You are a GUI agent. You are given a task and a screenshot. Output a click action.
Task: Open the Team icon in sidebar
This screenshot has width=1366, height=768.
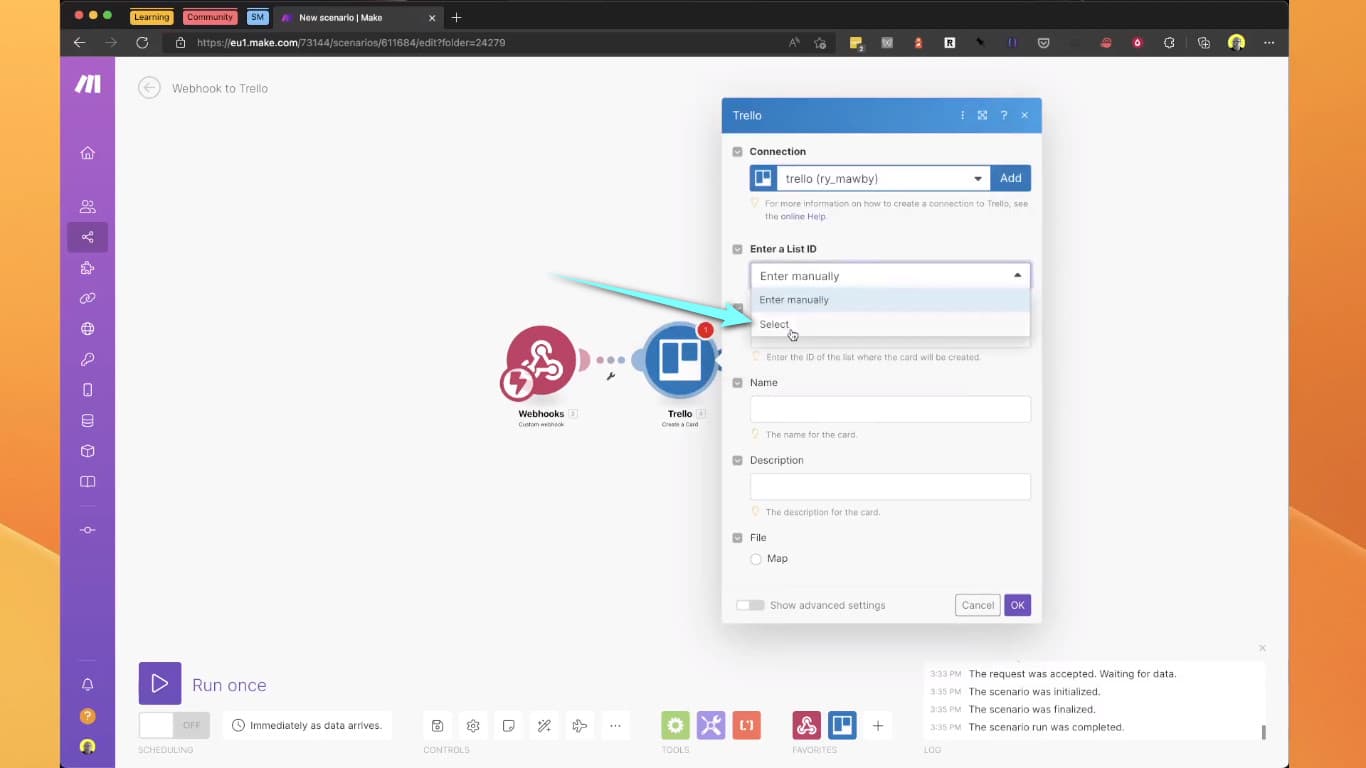(x=87, y=207)
